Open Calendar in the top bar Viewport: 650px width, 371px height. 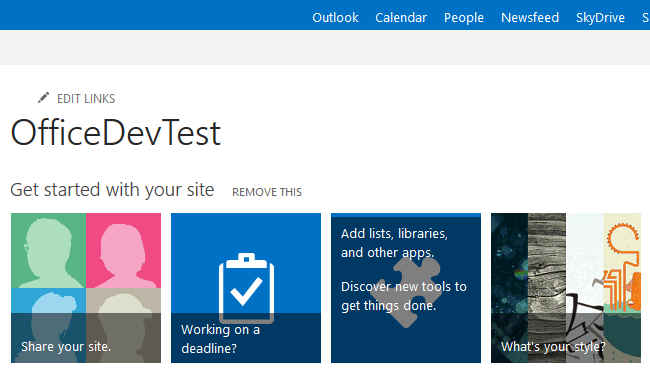(401, 17)
